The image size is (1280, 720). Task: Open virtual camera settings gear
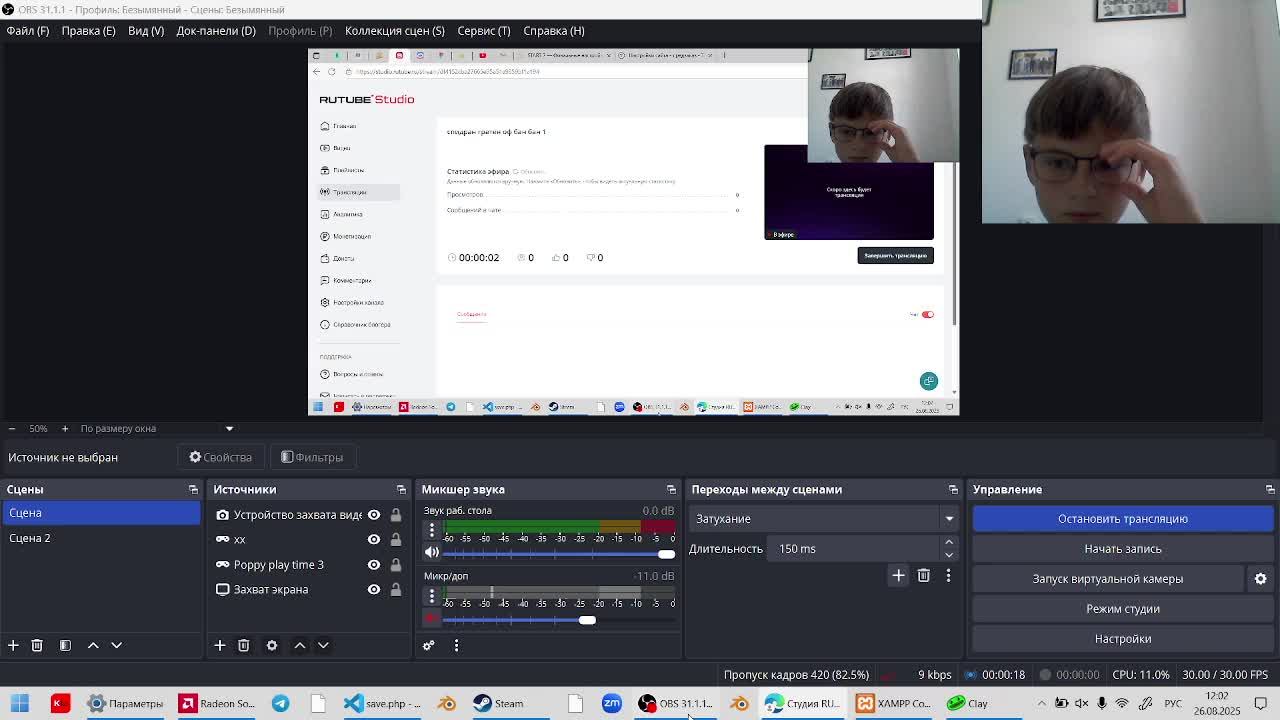pos(1260,578)
